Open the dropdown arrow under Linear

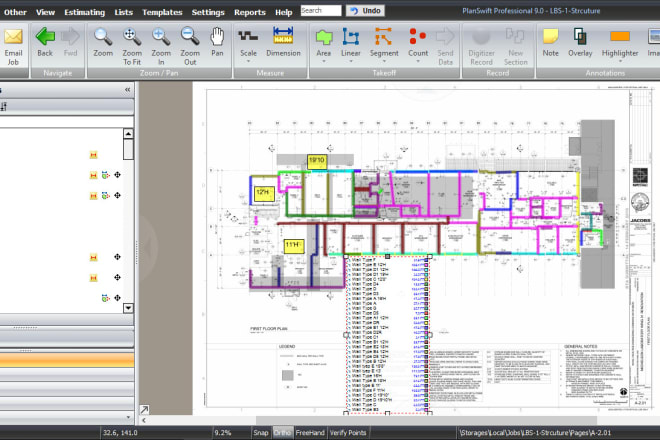[x=351, y=61]
